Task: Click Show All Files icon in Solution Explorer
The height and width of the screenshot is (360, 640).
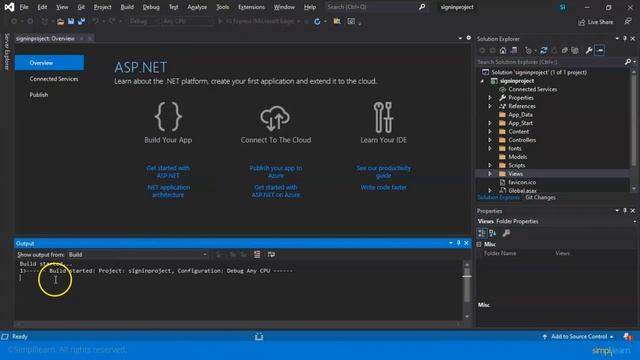Action: (x=575, y=50)
